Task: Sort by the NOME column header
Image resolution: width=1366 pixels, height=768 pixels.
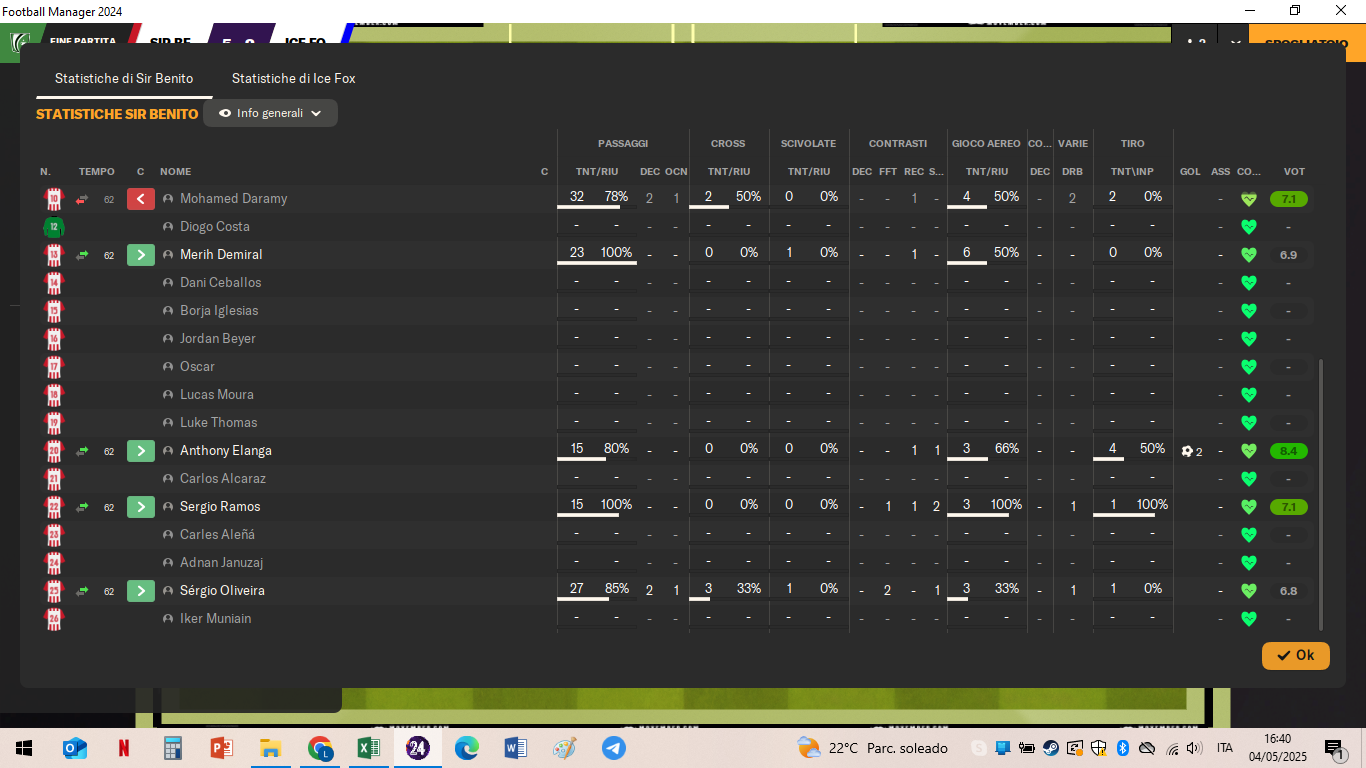Action: point(175,172)
